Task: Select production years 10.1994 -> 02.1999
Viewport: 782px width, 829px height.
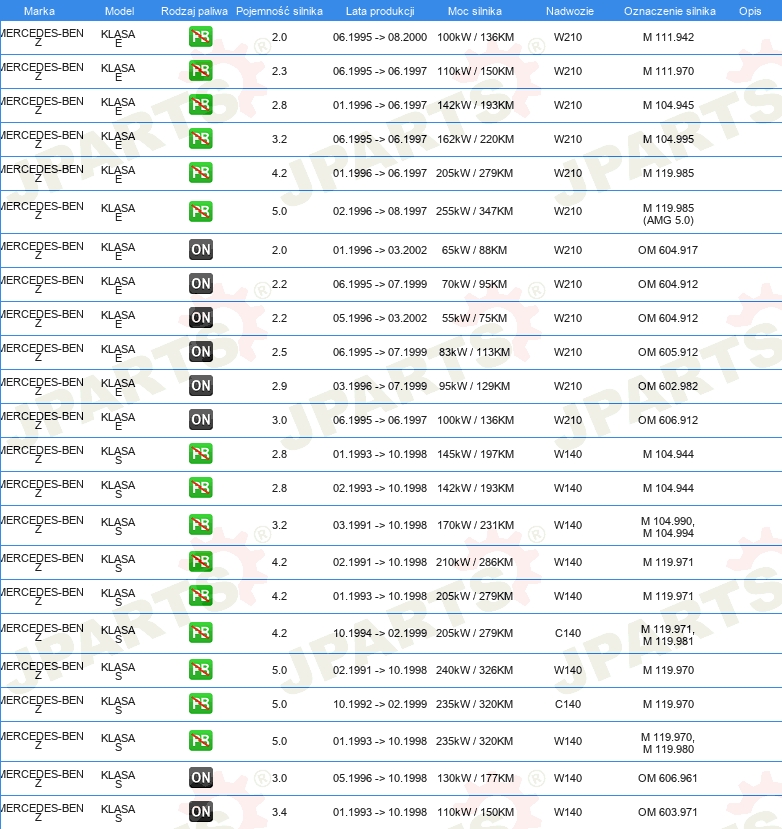Action: pos(380,633)
